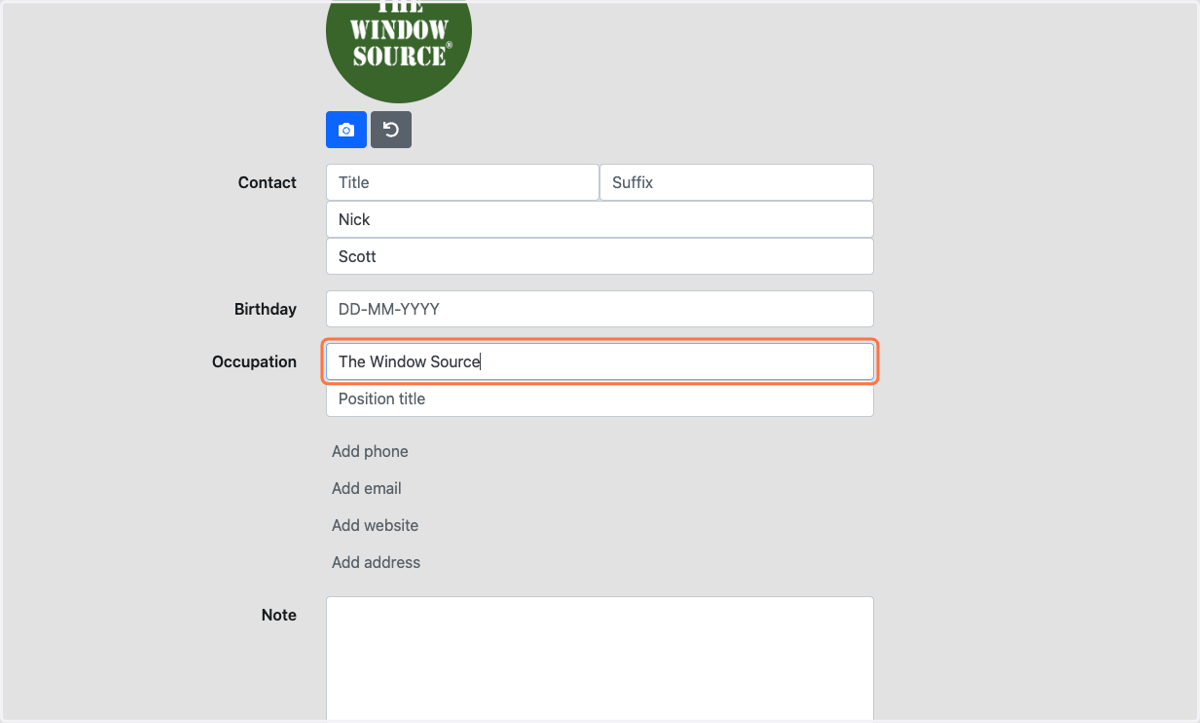1200x723 pixels.
Task: Add a phone number entry
Action: (370, 451)
